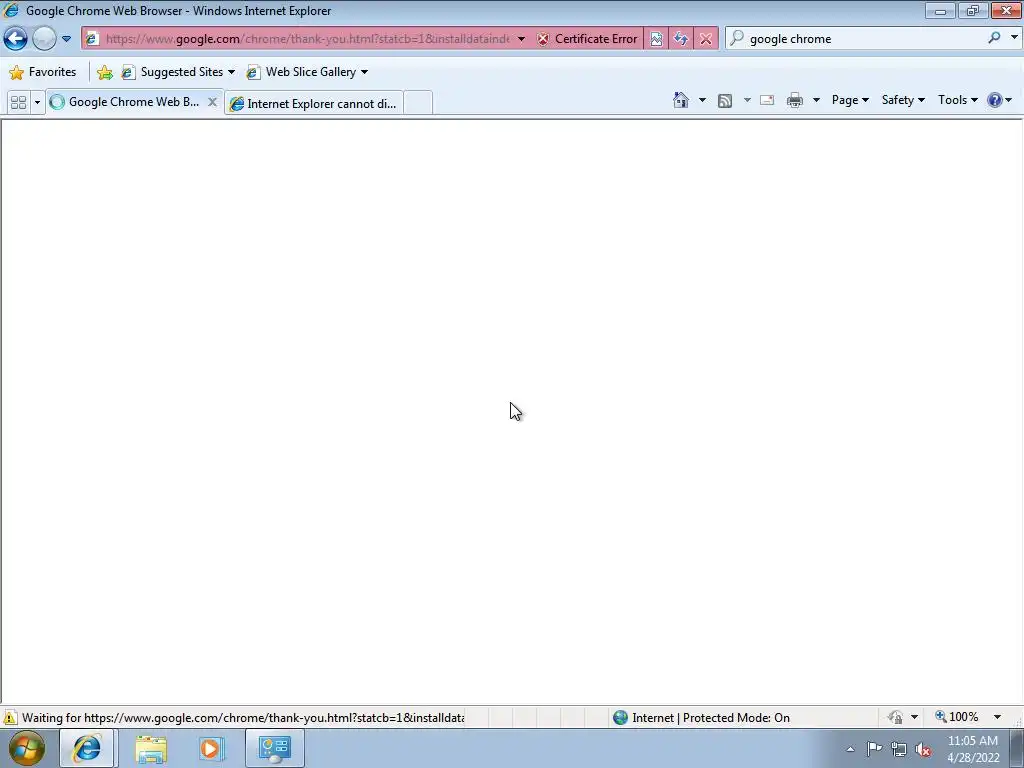
Task: Open the search provider dropdown arrow
Action: pos(1014,38)
